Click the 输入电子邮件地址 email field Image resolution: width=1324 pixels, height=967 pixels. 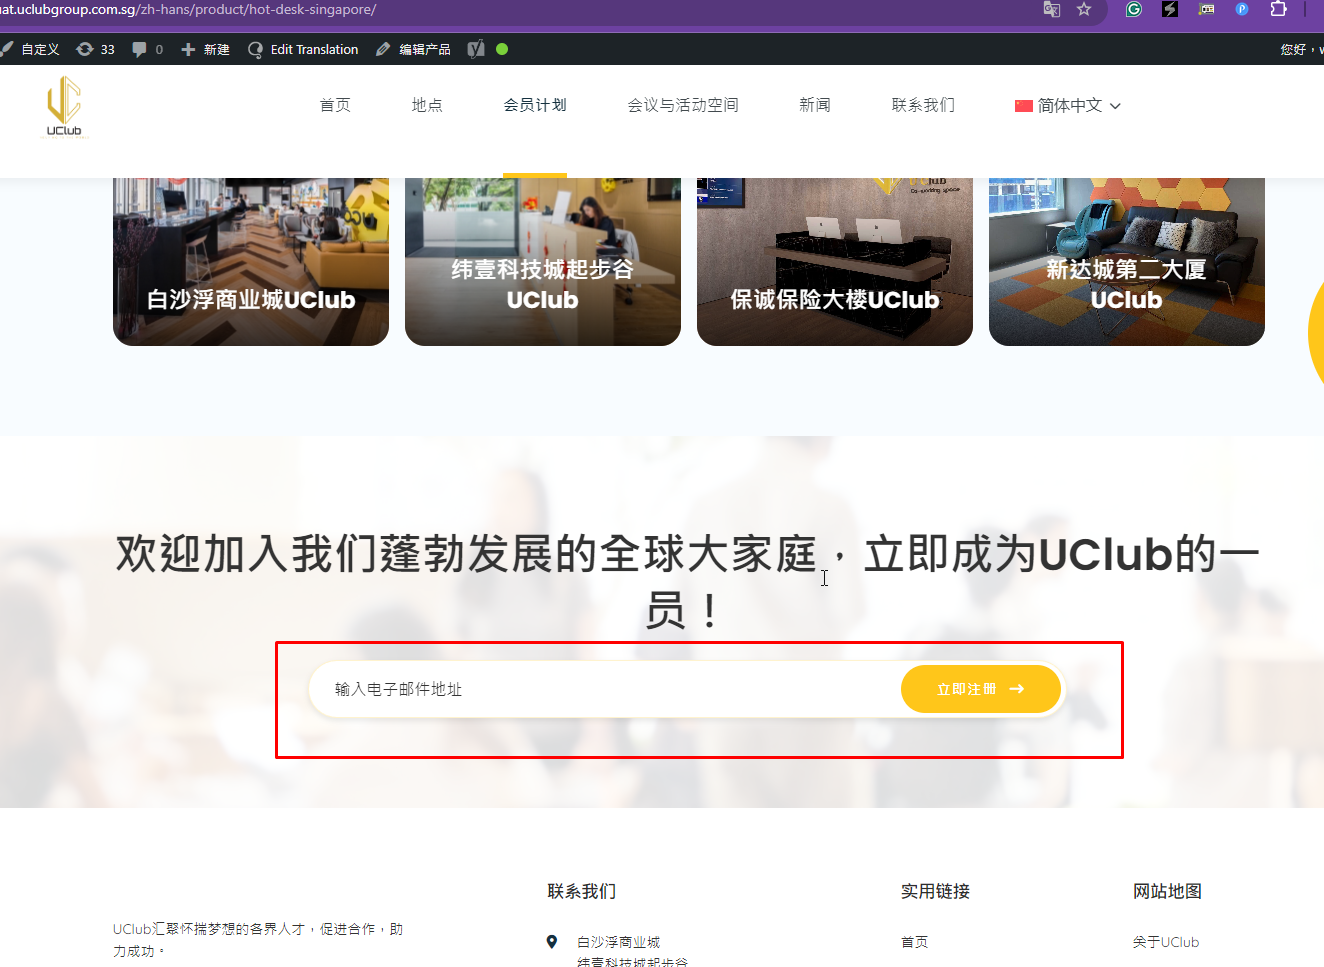coord(605,689)
